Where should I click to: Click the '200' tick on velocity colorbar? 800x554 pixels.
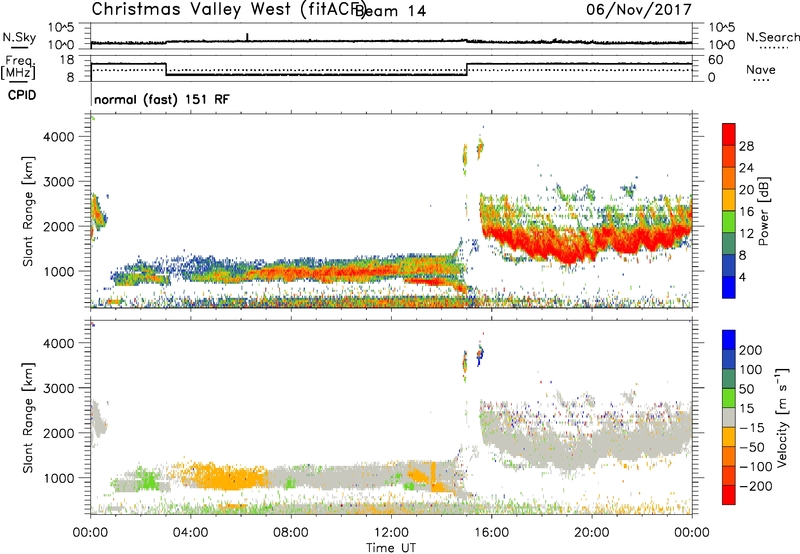(751, 350)
